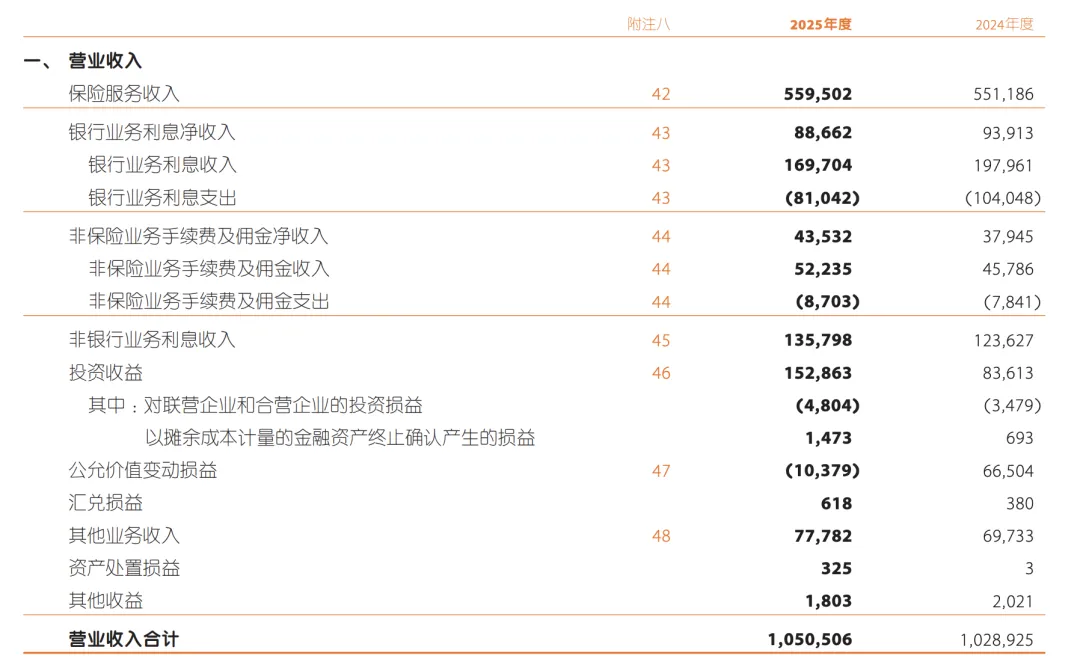Select the 以摊余成本计量的金融资产 row label
The height and width of the screenshot is (659, 1080).
pyautogui.click(x=340, y=437)
